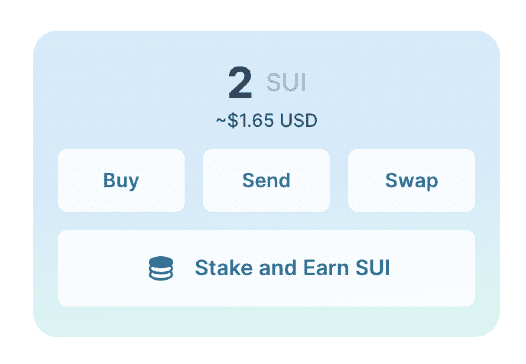
Task: Choose Buy to purchase SUI
Action: 121,180
